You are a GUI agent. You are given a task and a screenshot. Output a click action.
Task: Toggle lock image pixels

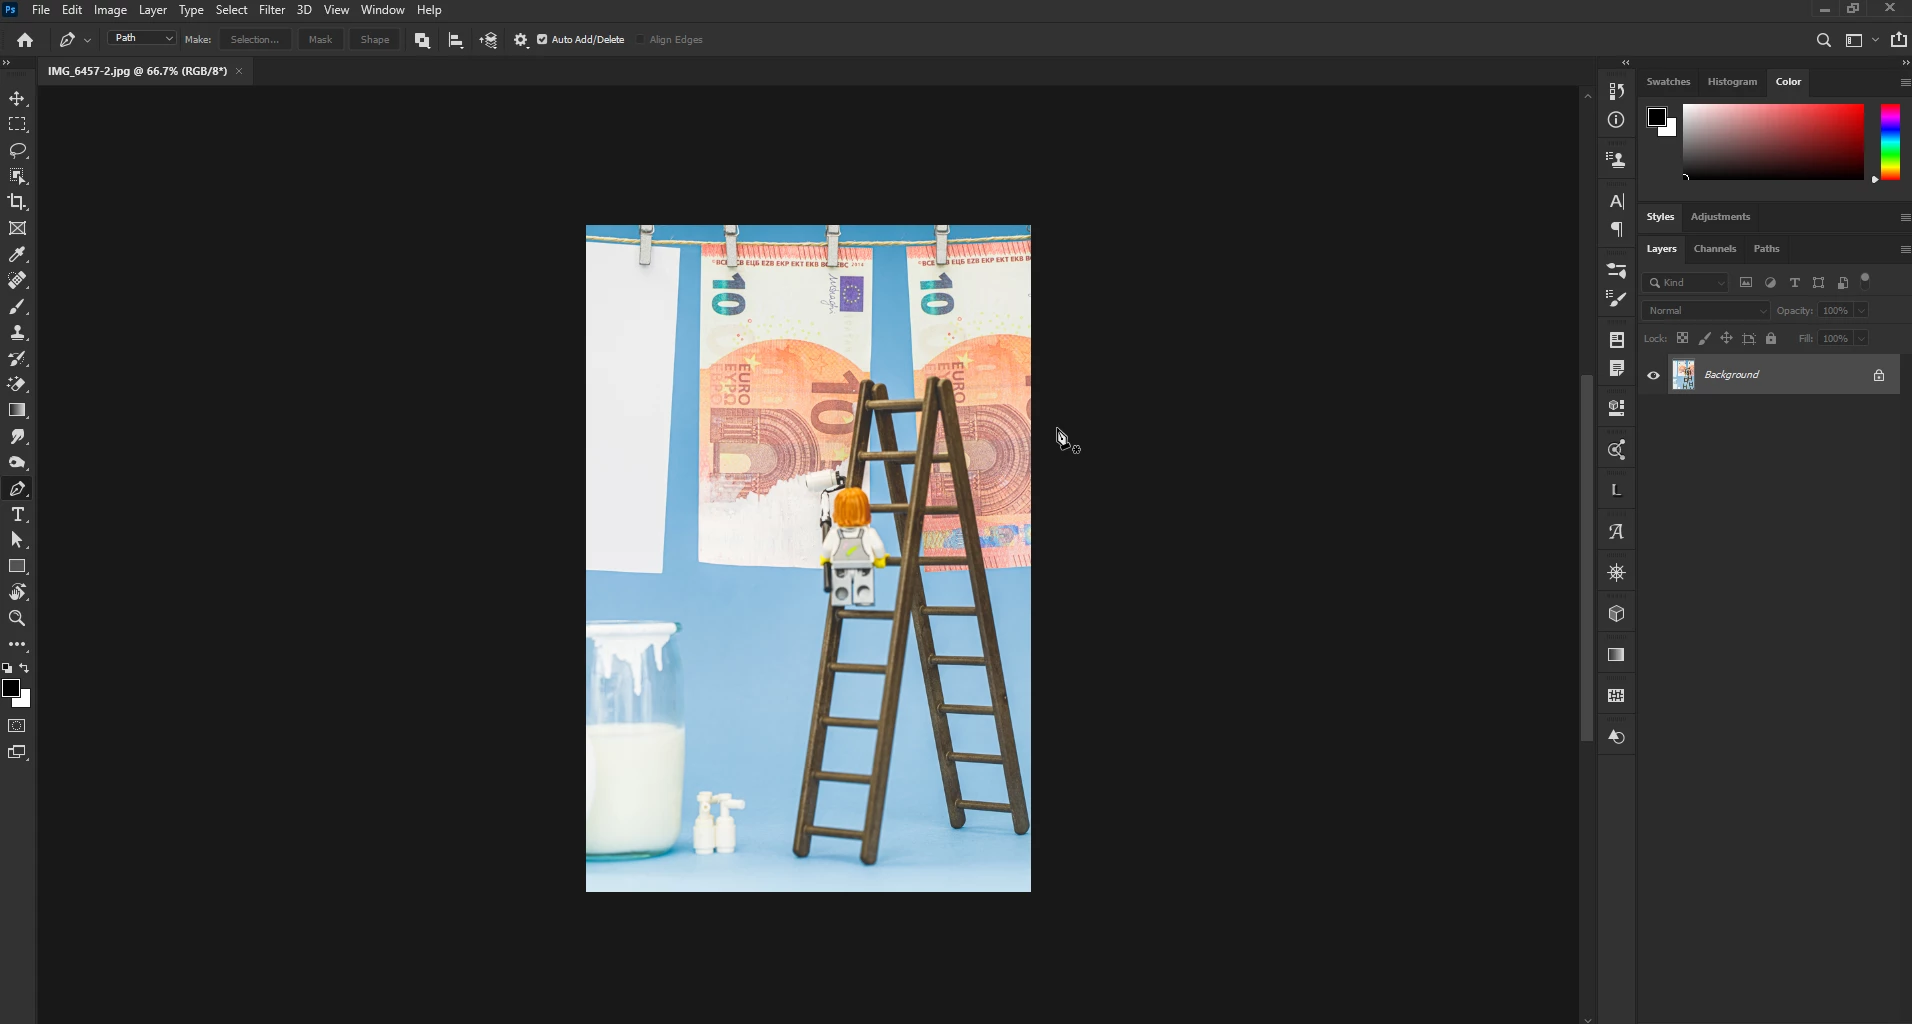[x=1704, y=339]
